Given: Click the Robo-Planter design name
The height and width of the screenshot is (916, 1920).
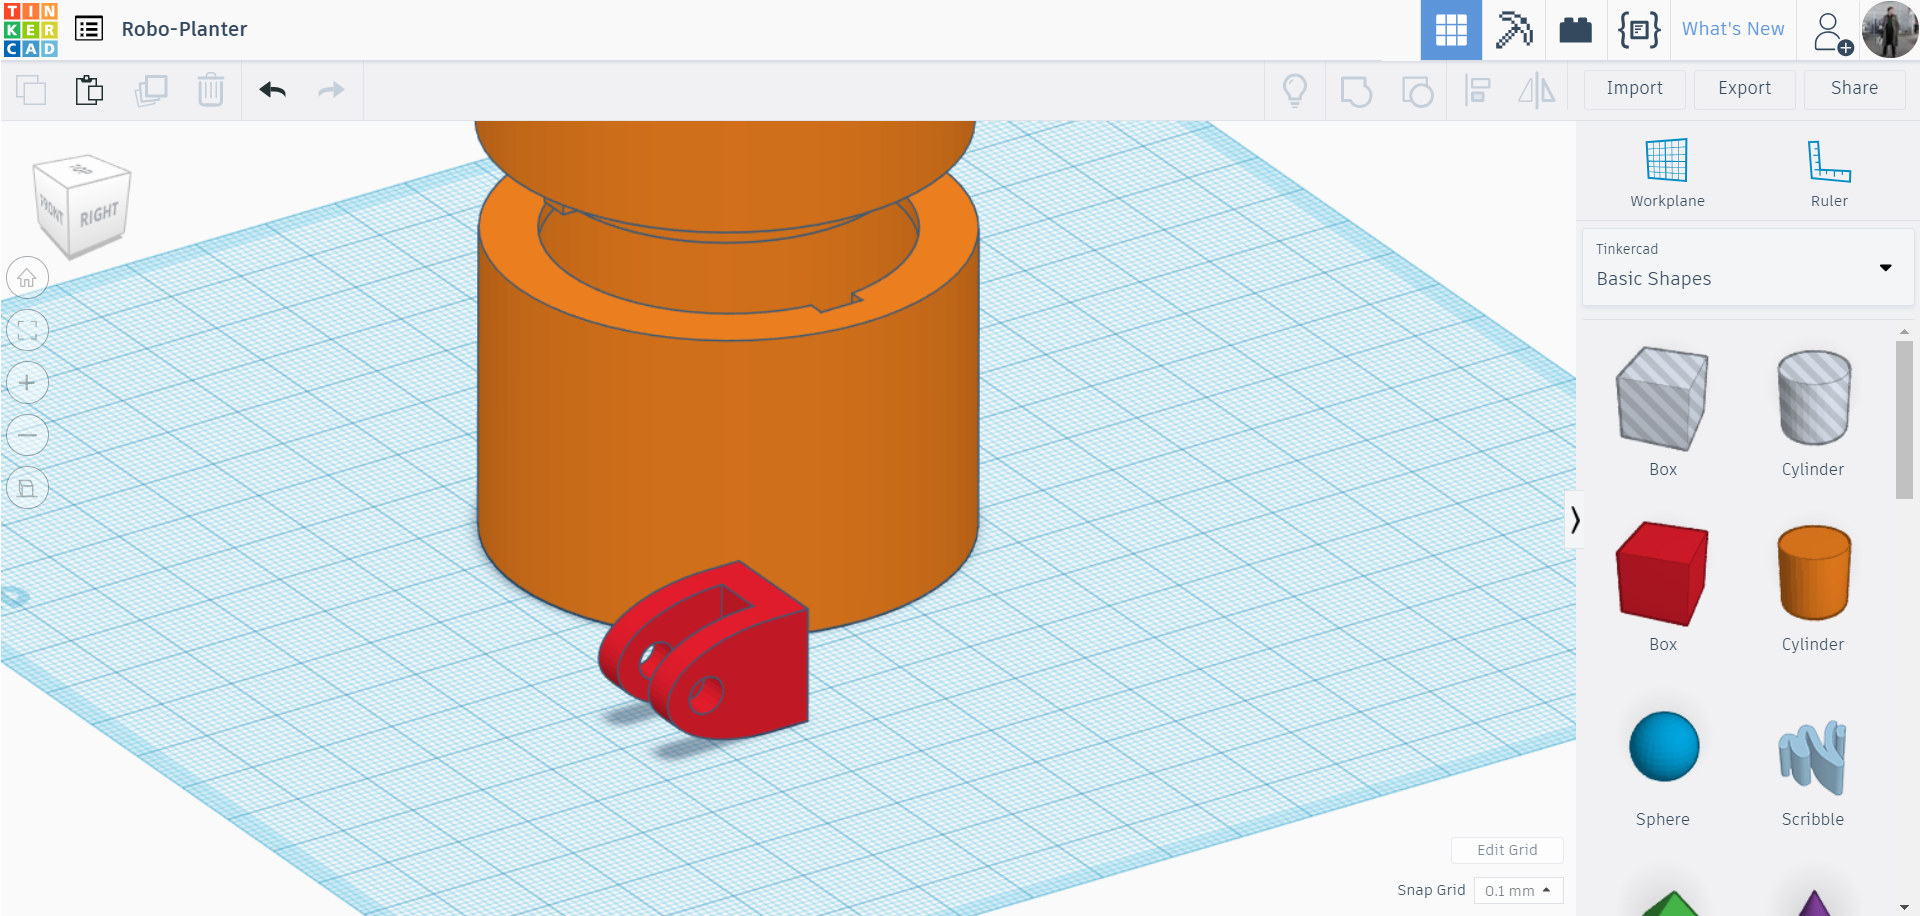Looking at the screenshot, I should click(184, 29).
